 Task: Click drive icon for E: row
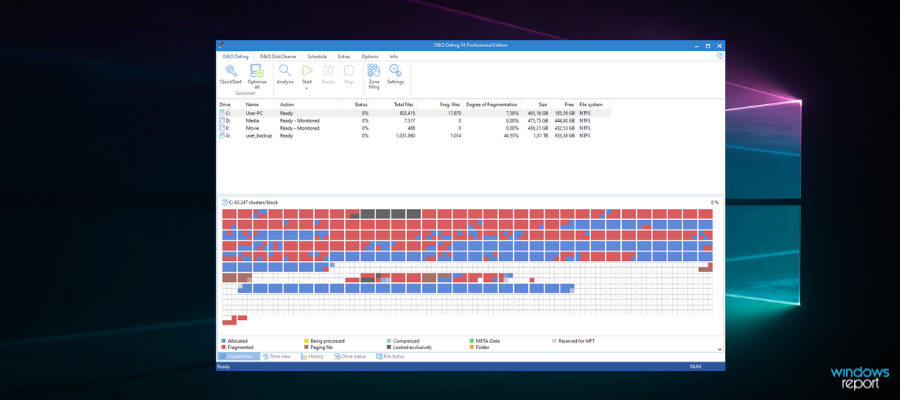point(222,128)
